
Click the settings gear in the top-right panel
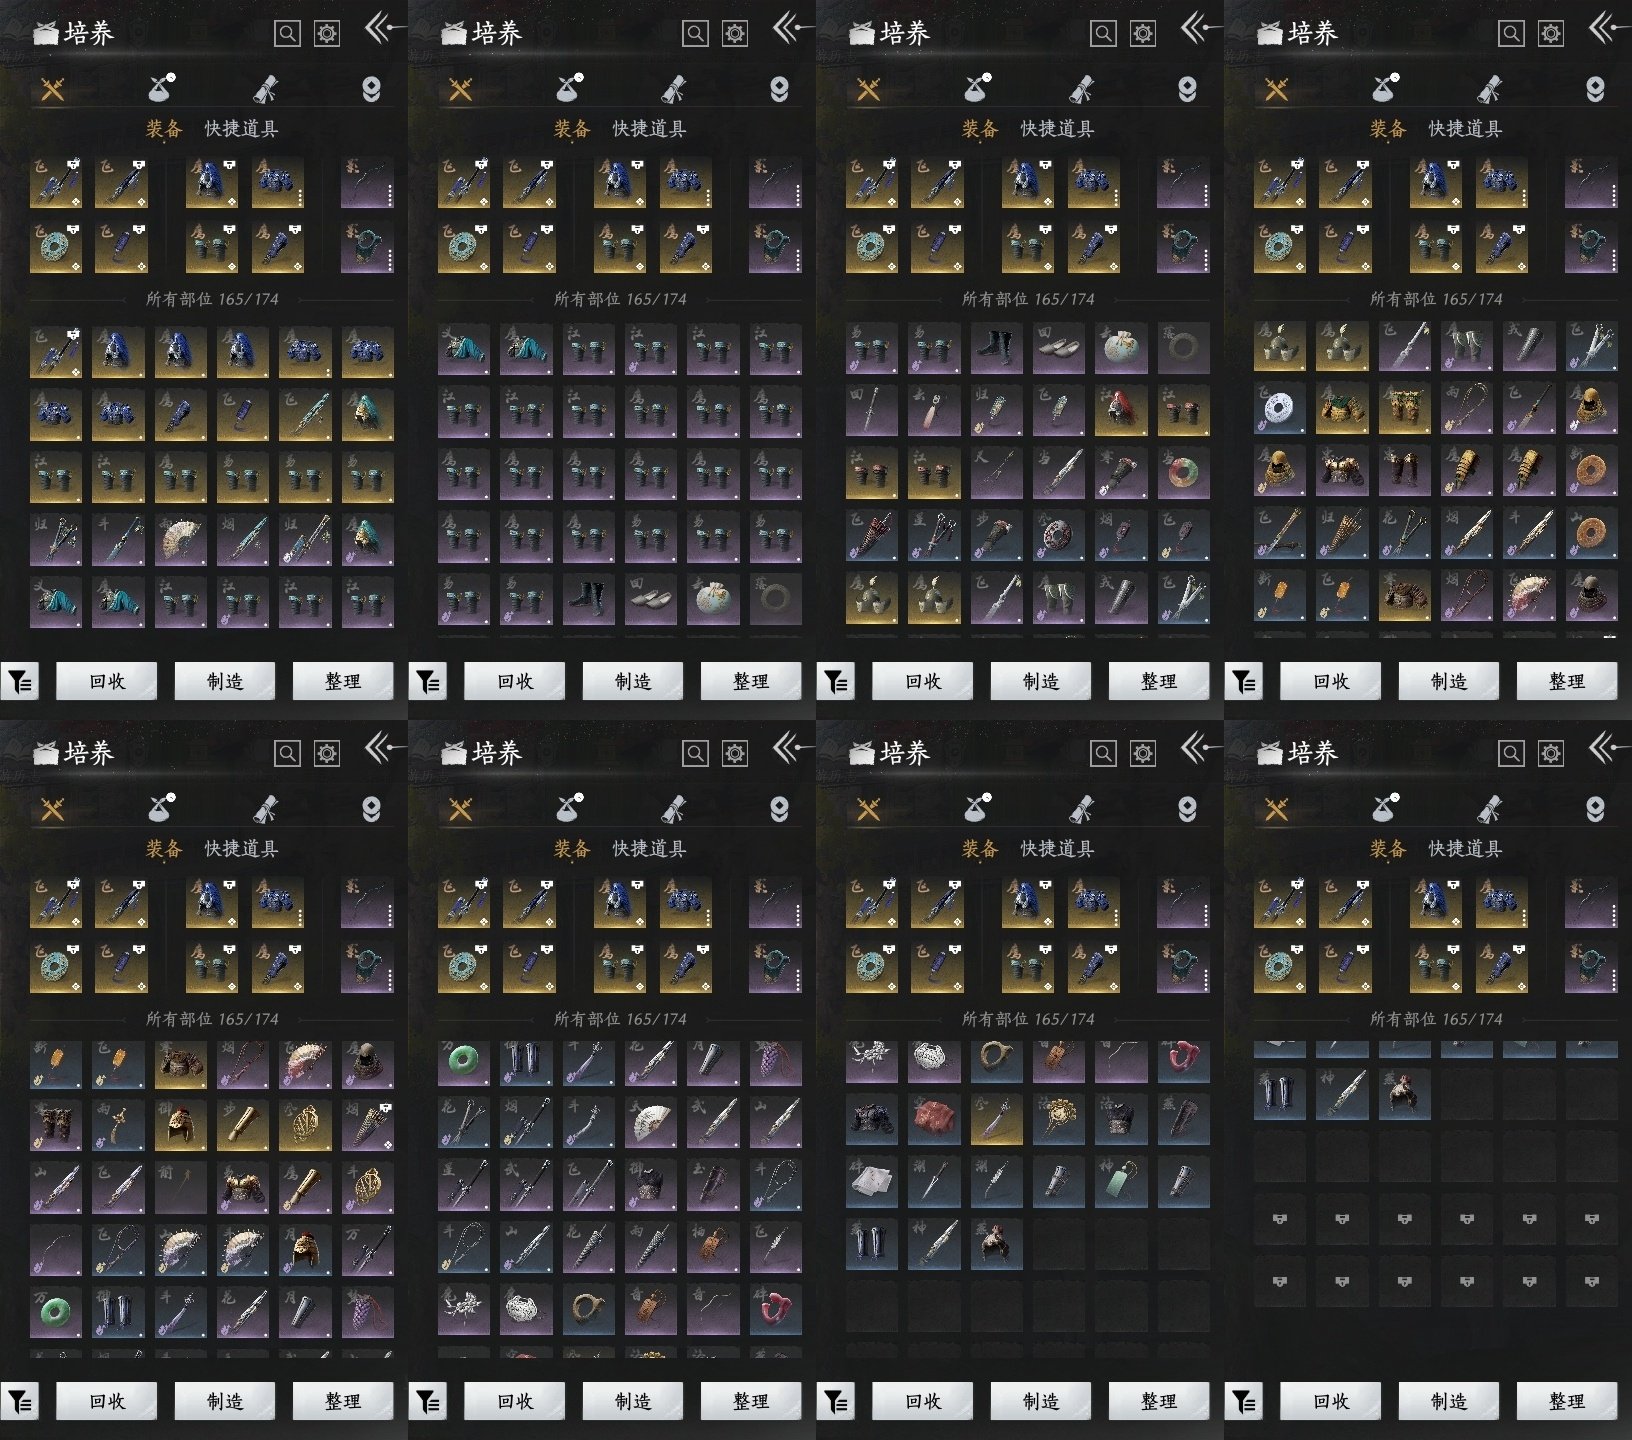1551,34
